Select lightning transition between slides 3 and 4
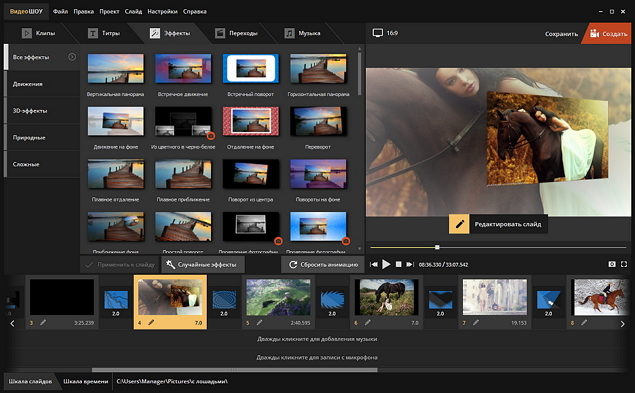The width and height of the screenshot is (635, 393). tap(116, 301)
